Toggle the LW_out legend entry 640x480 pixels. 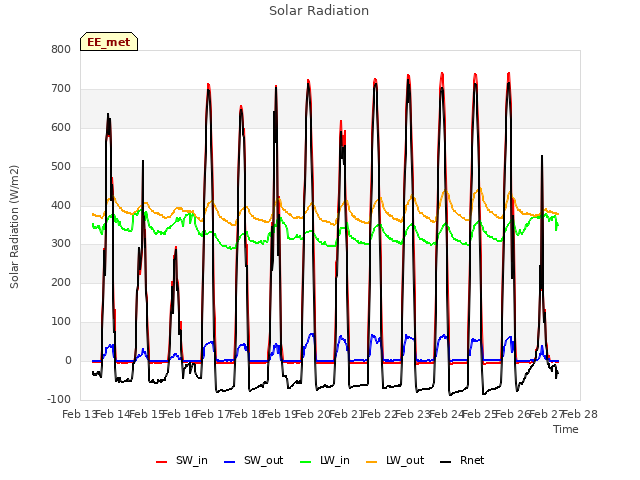395,461
